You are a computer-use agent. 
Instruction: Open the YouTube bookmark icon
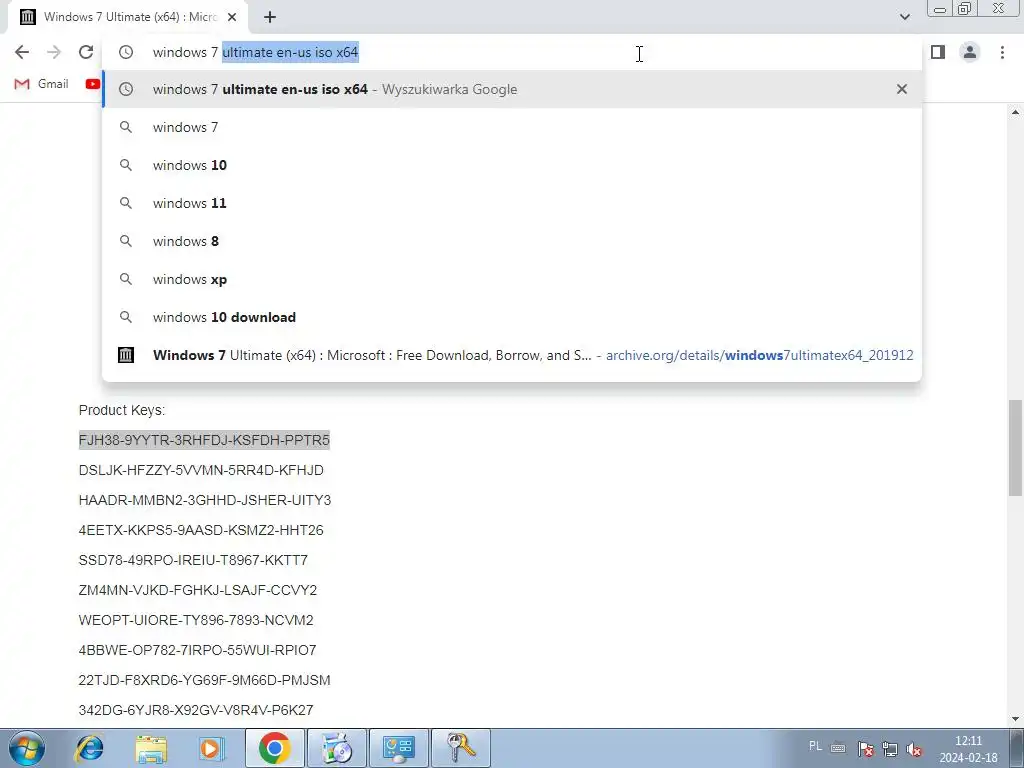pos(93,84)
